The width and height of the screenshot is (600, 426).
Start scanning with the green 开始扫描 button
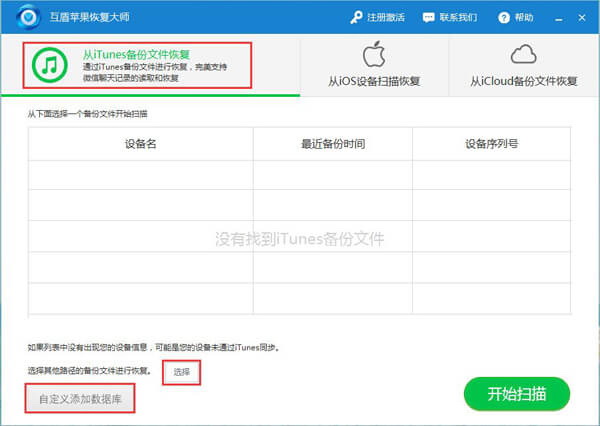(516, 393)
